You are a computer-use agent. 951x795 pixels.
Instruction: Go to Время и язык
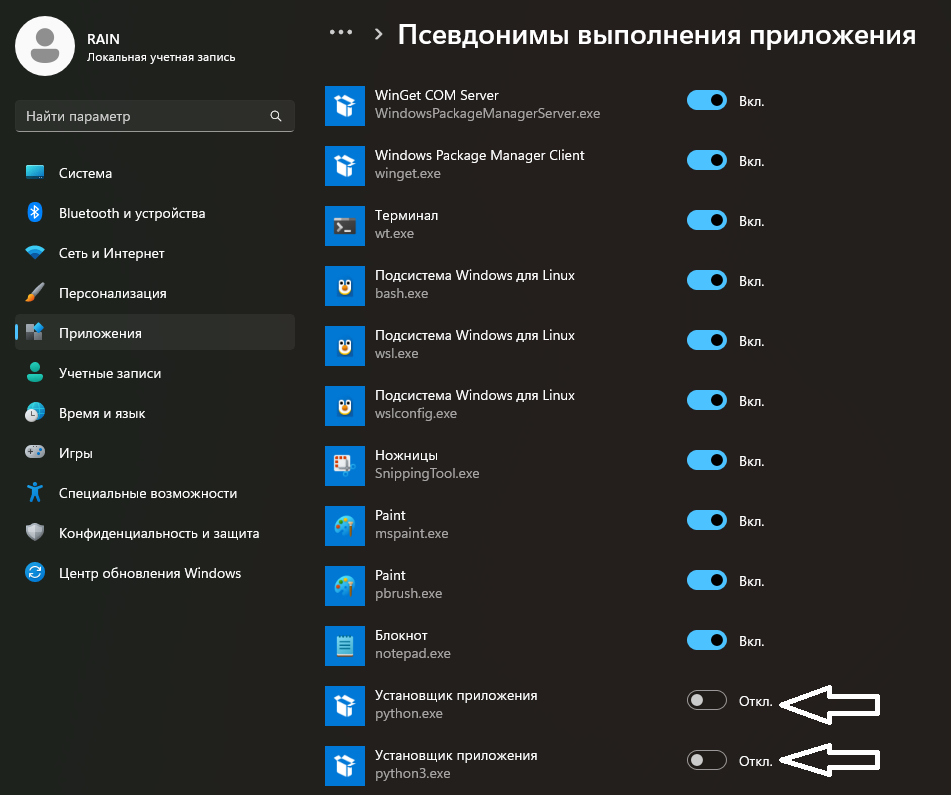tap(155, 413)
